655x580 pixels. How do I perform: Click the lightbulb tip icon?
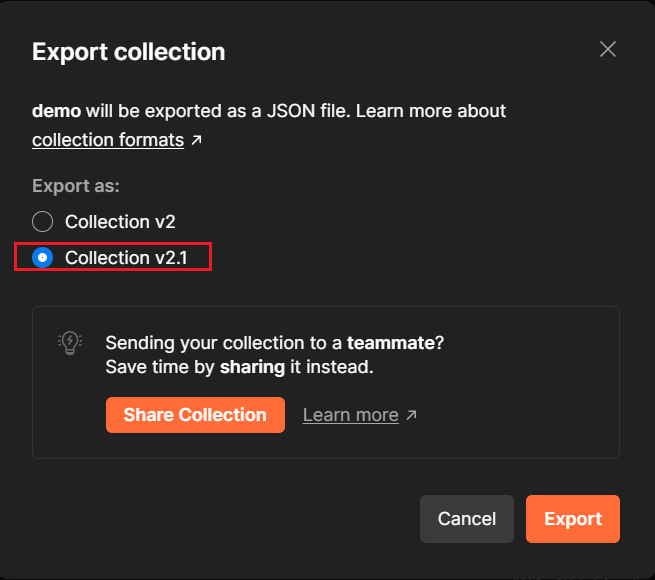click(x=70, y=343)
